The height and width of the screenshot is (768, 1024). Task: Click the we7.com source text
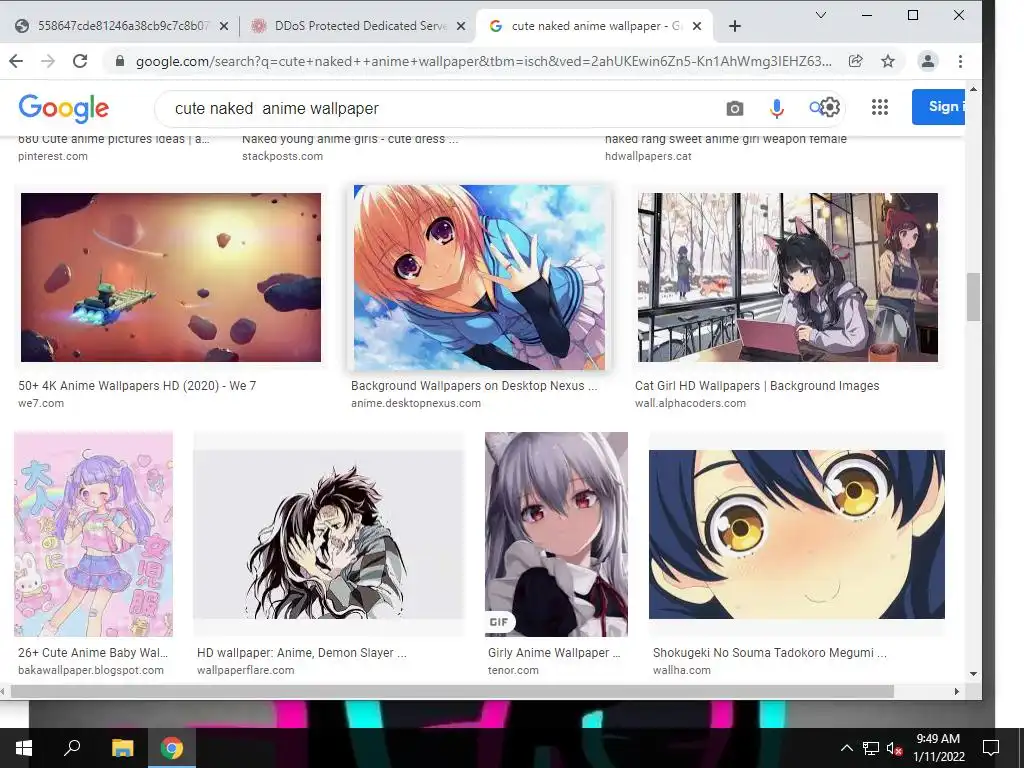tap(41, 404)
